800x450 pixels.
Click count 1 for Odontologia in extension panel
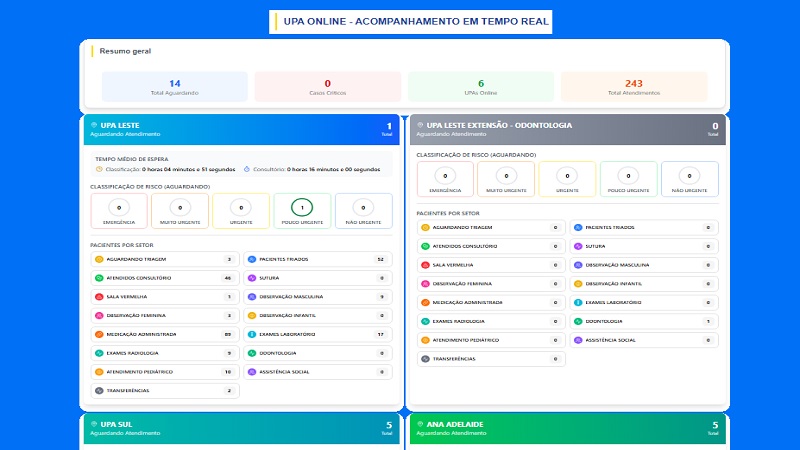tap(708, 321)
